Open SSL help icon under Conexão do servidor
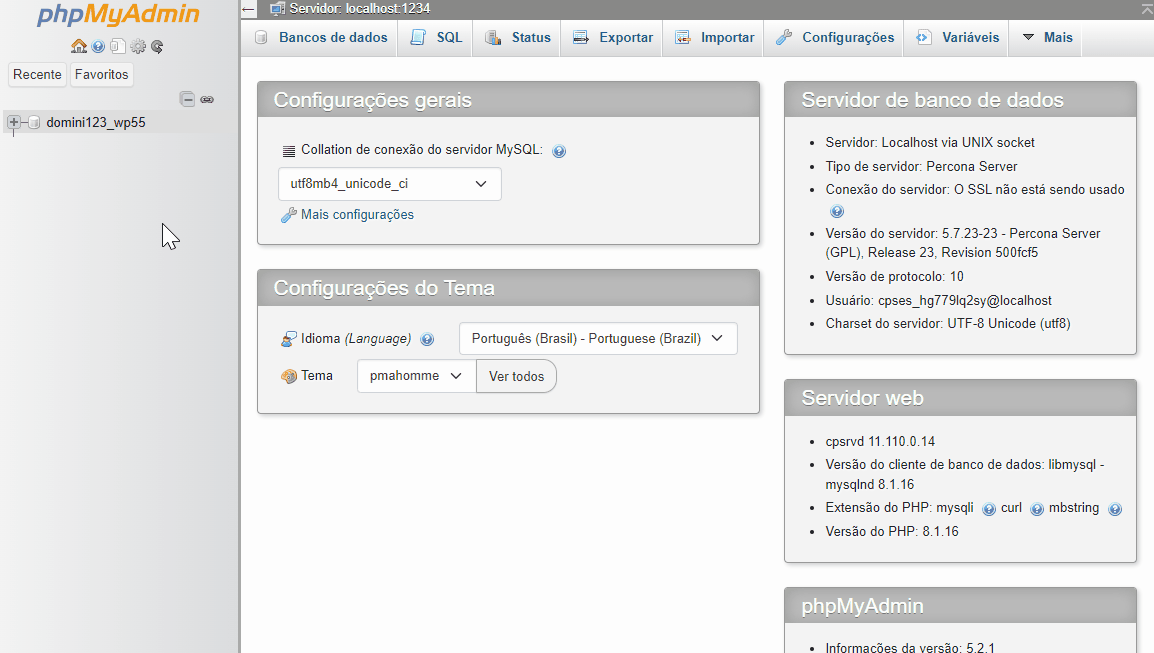This screenshot has height=653, width=1154. [x=837, y=212]
